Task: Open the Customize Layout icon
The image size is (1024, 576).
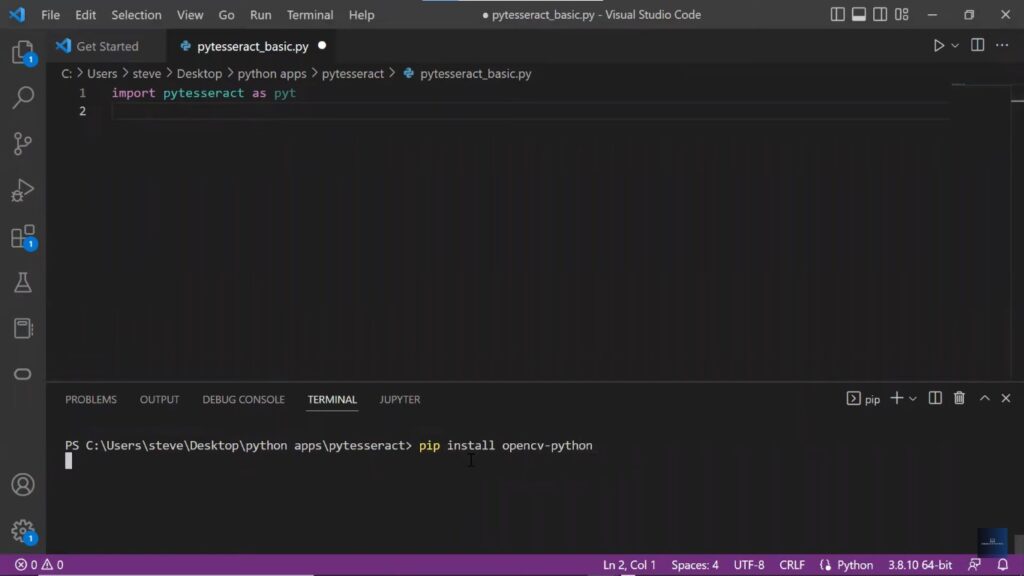Action: (902, 14)
